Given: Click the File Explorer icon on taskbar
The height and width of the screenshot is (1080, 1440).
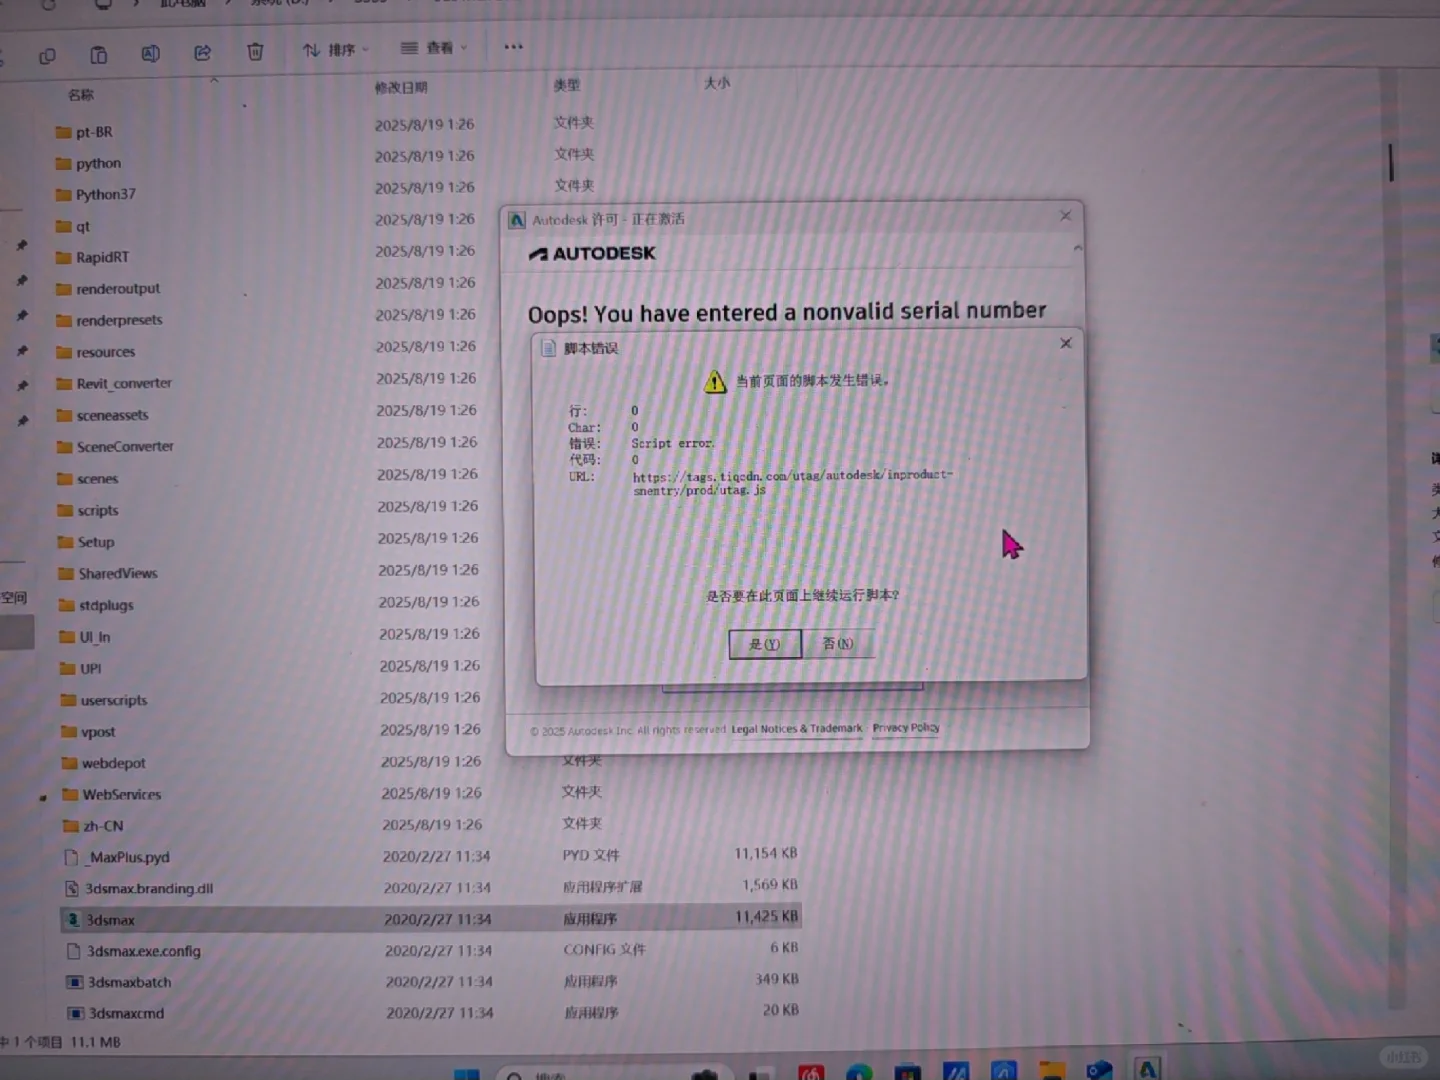Looking at the screenshot, I should point(1051,1070).
